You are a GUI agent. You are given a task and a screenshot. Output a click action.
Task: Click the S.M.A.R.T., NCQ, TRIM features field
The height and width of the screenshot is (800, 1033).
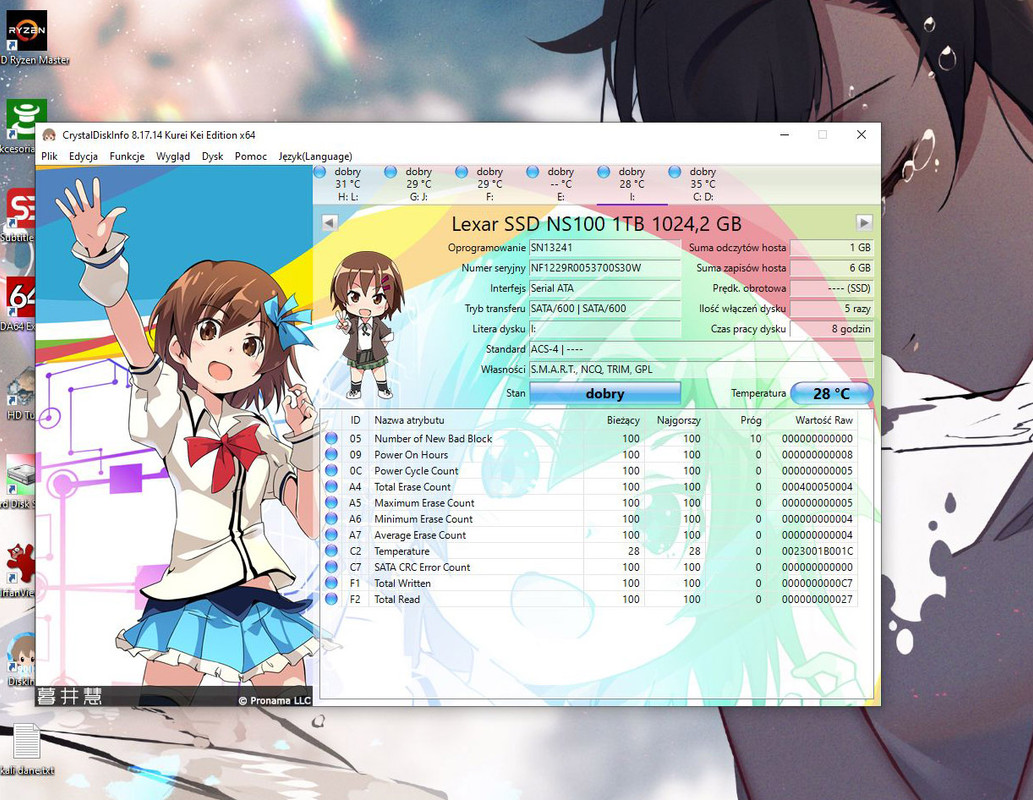pyautogui.click(x=702, y=369)
